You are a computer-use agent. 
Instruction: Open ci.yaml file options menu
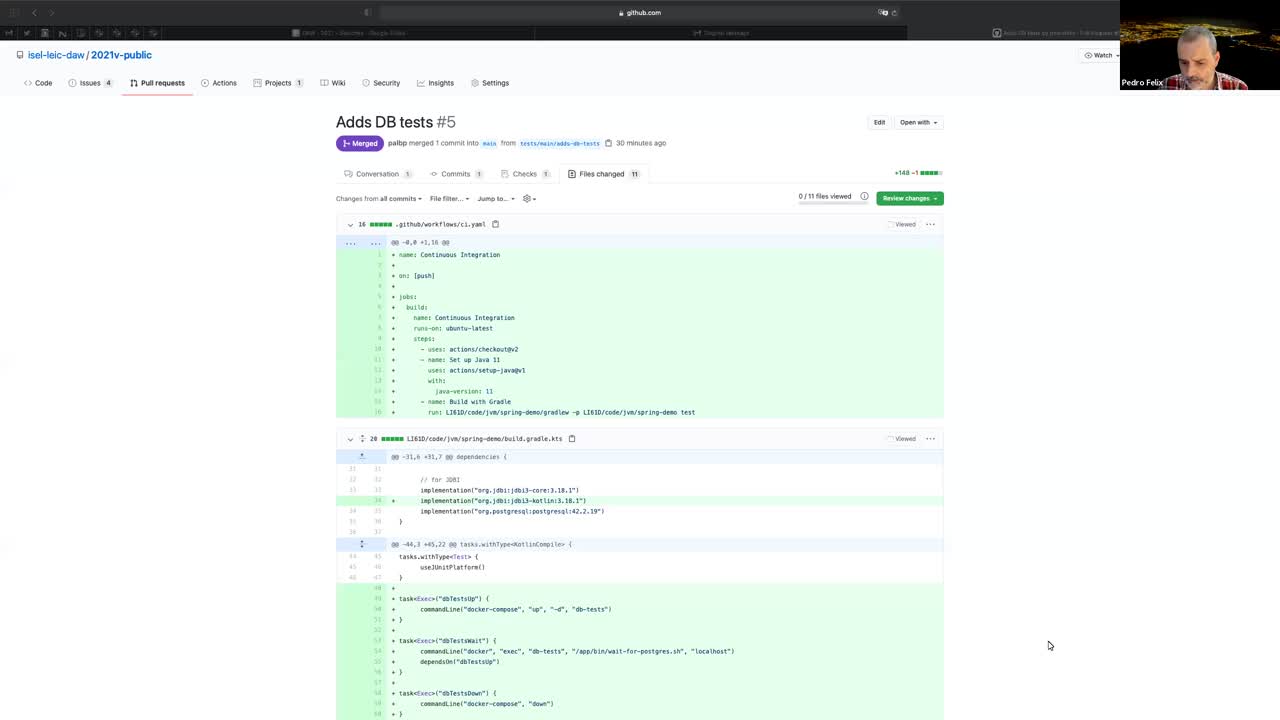pyautogui.click(x=930, y=224)
